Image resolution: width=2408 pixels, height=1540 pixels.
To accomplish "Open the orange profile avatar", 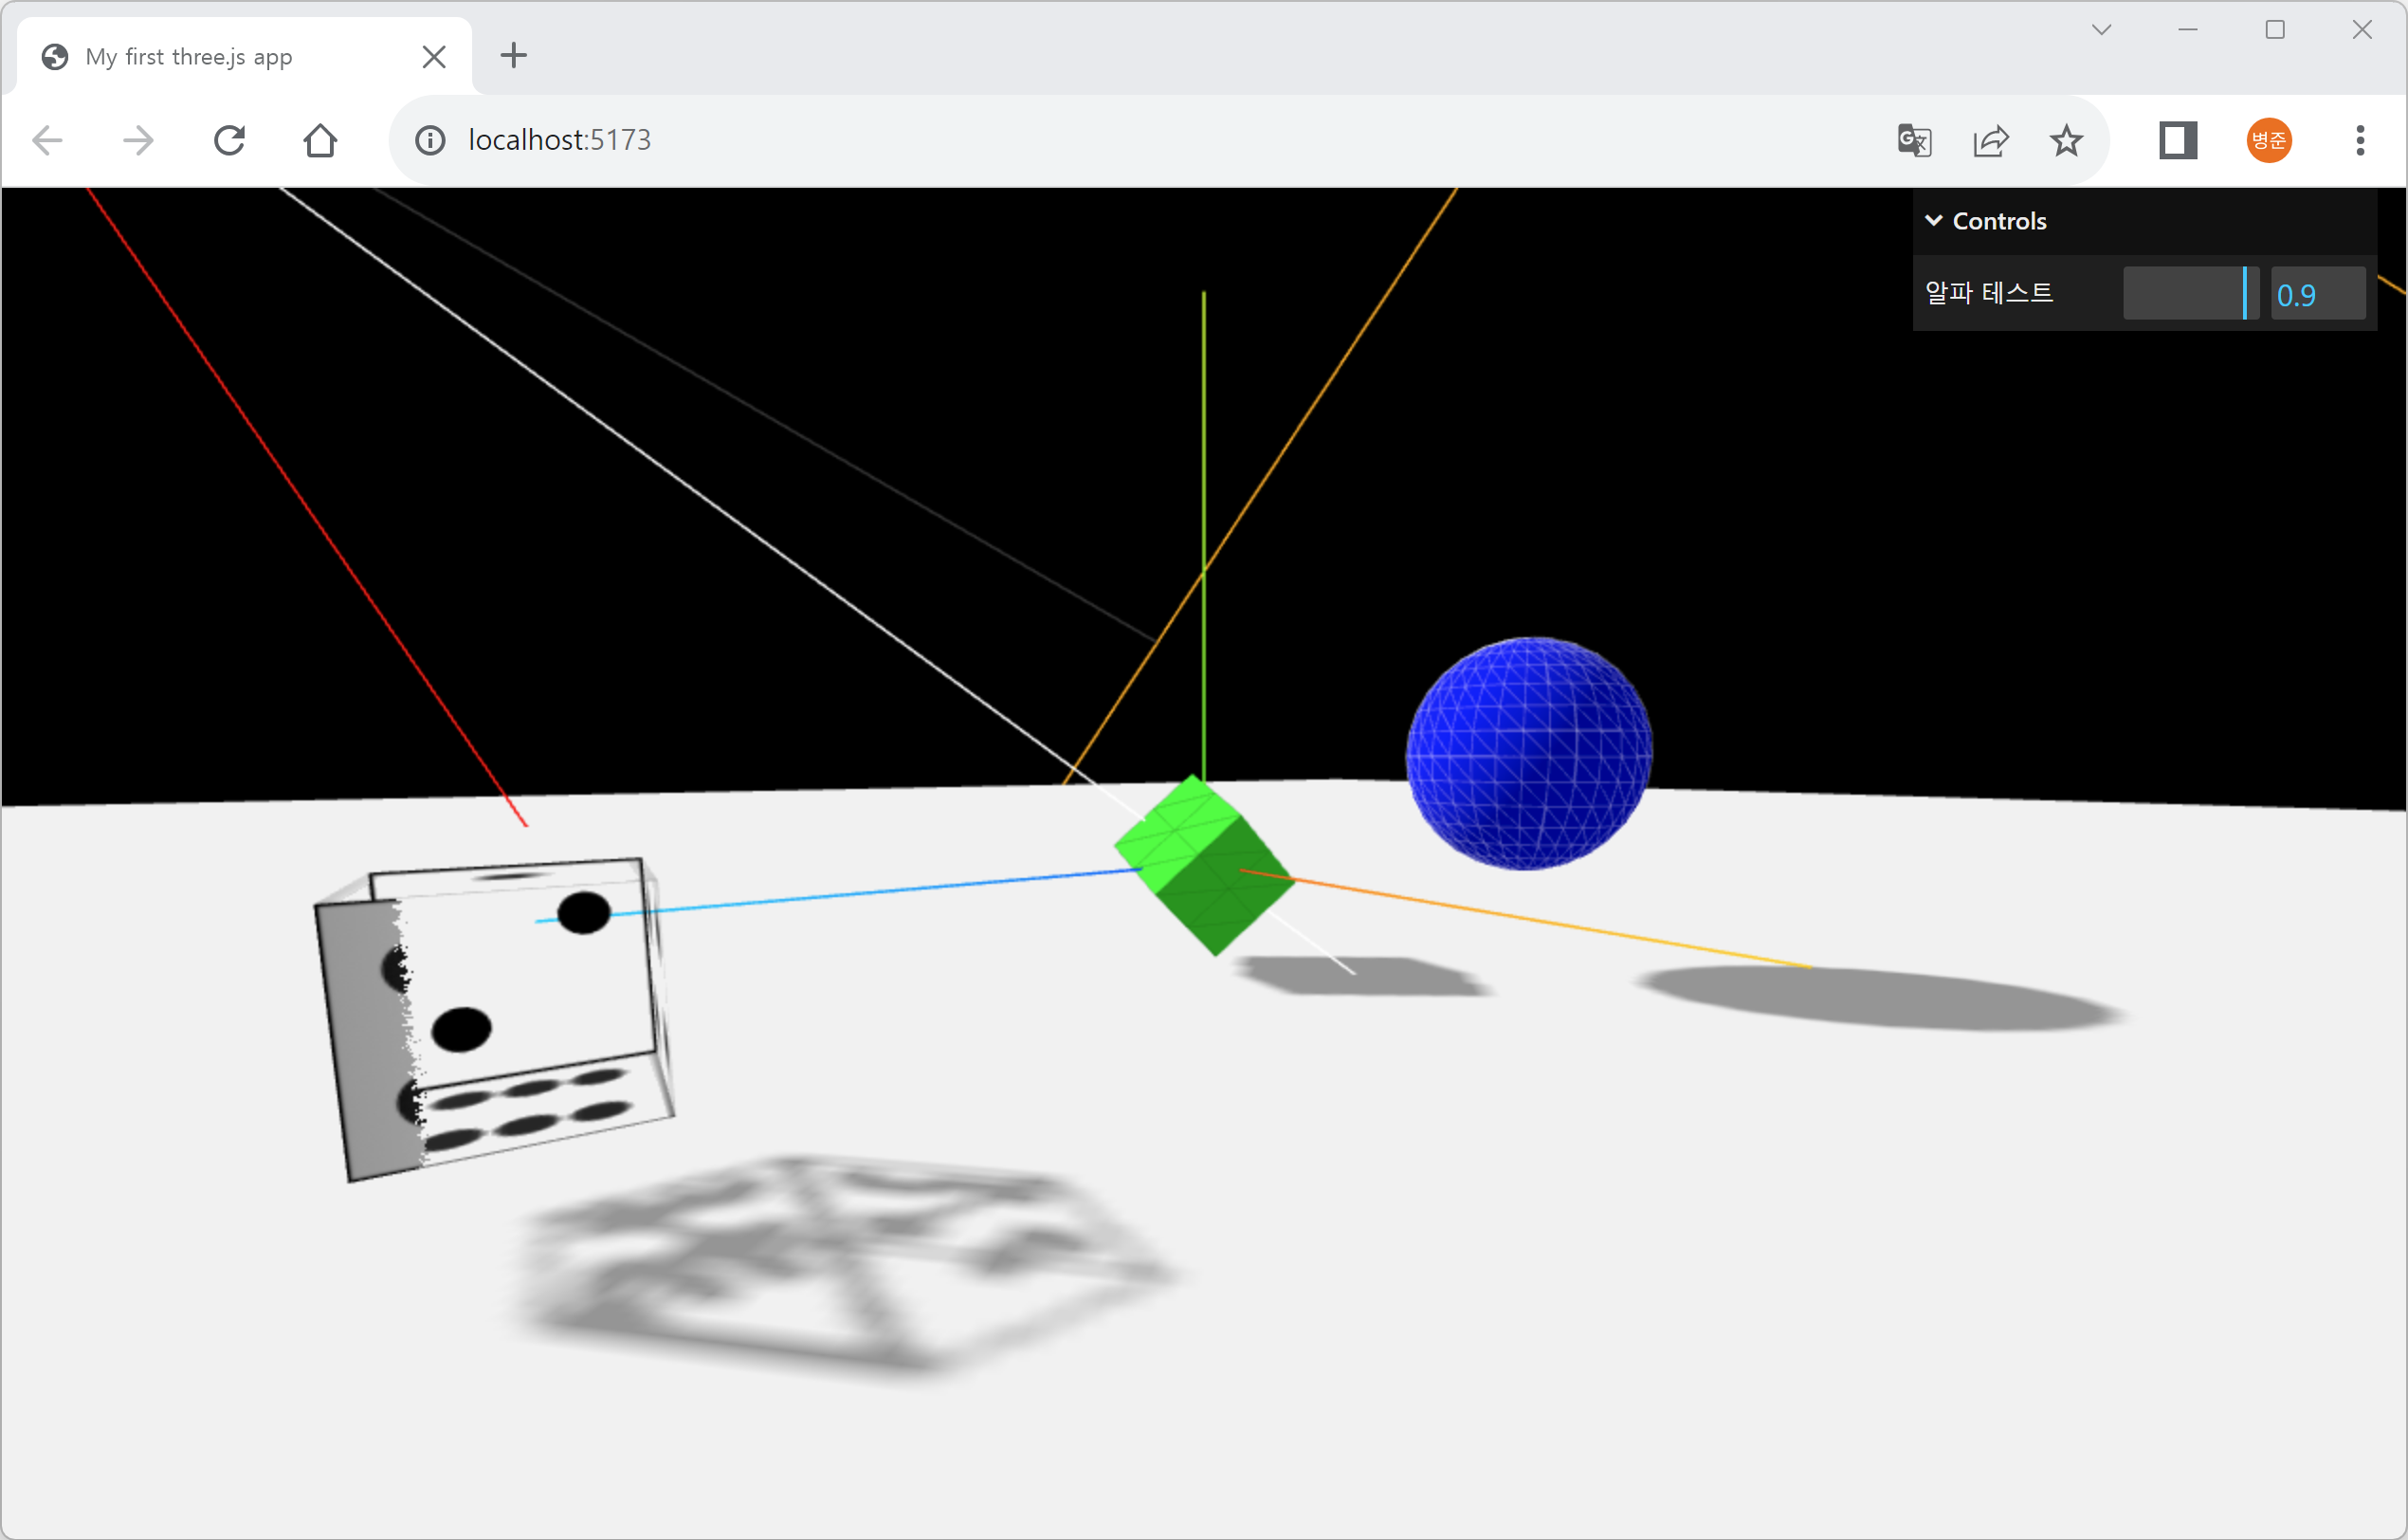I will (2269, 140).
